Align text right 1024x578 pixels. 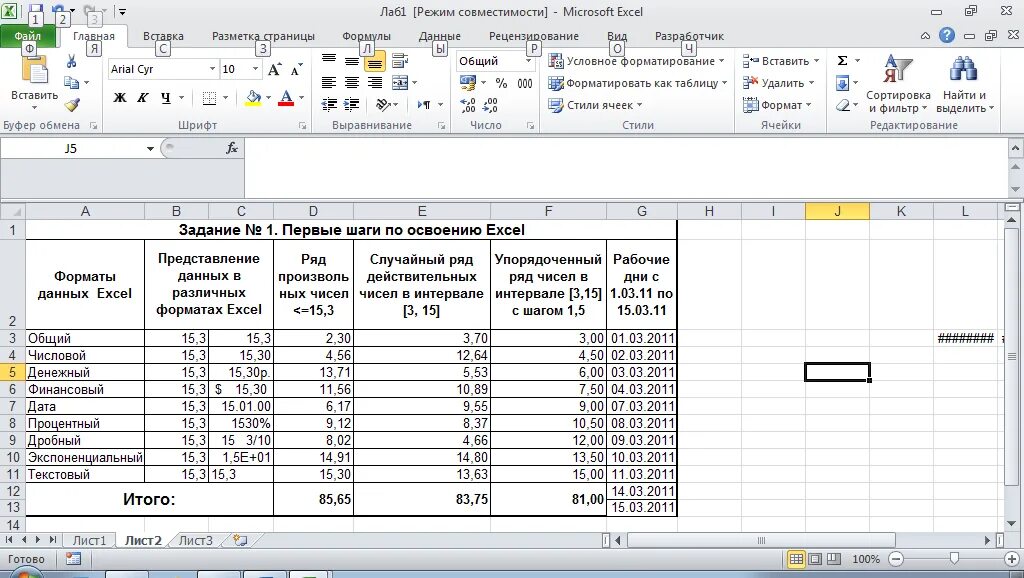tap(375, 83)
